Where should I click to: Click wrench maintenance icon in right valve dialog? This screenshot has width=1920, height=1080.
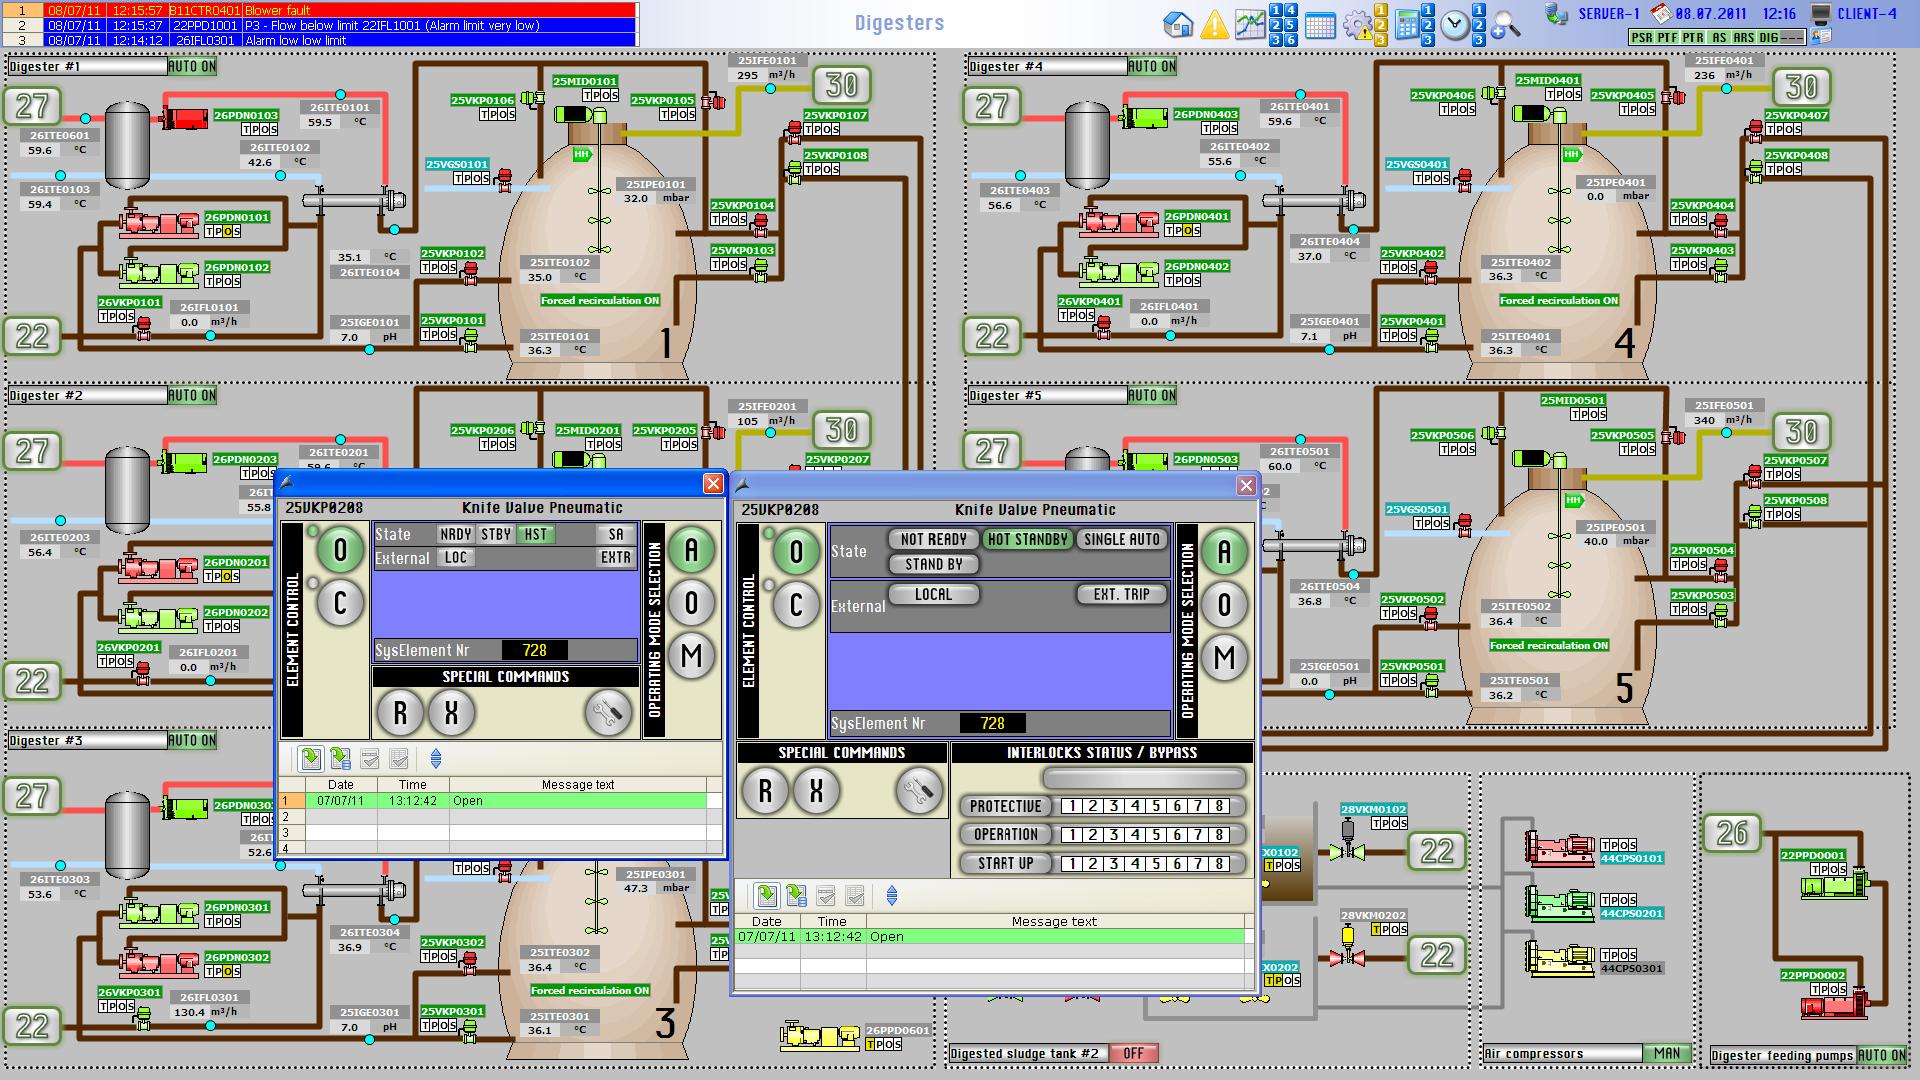click(x=918, y=792)
